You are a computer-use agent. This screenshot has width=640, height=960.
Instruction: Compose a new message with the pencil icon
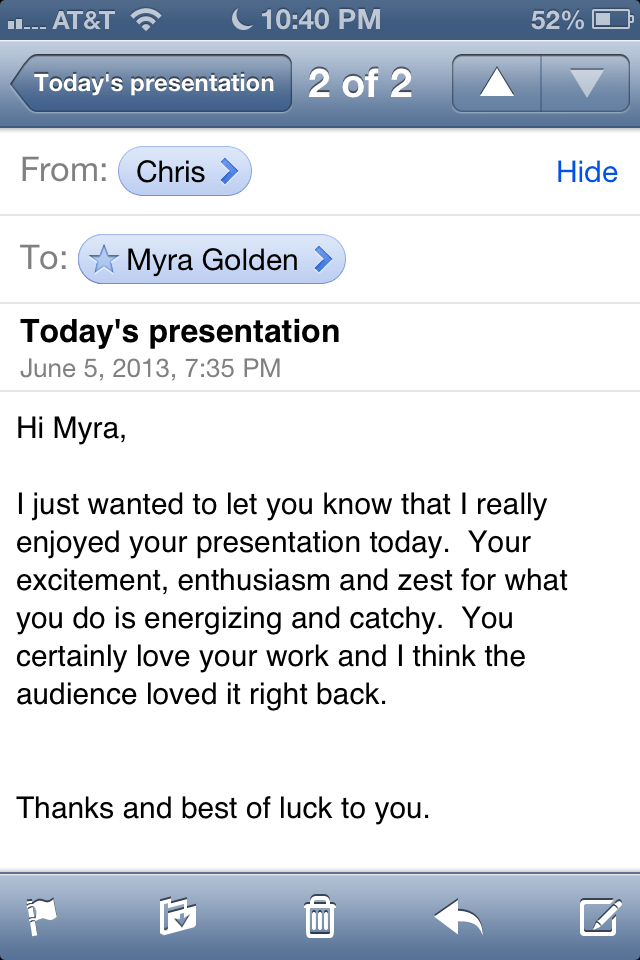pyautogui.click(x=601, y=915)
